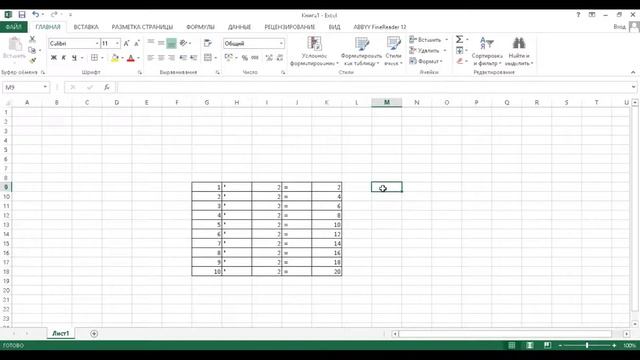Toggle Italic (К) formatting
640x360 pixels.
[64, 58]
